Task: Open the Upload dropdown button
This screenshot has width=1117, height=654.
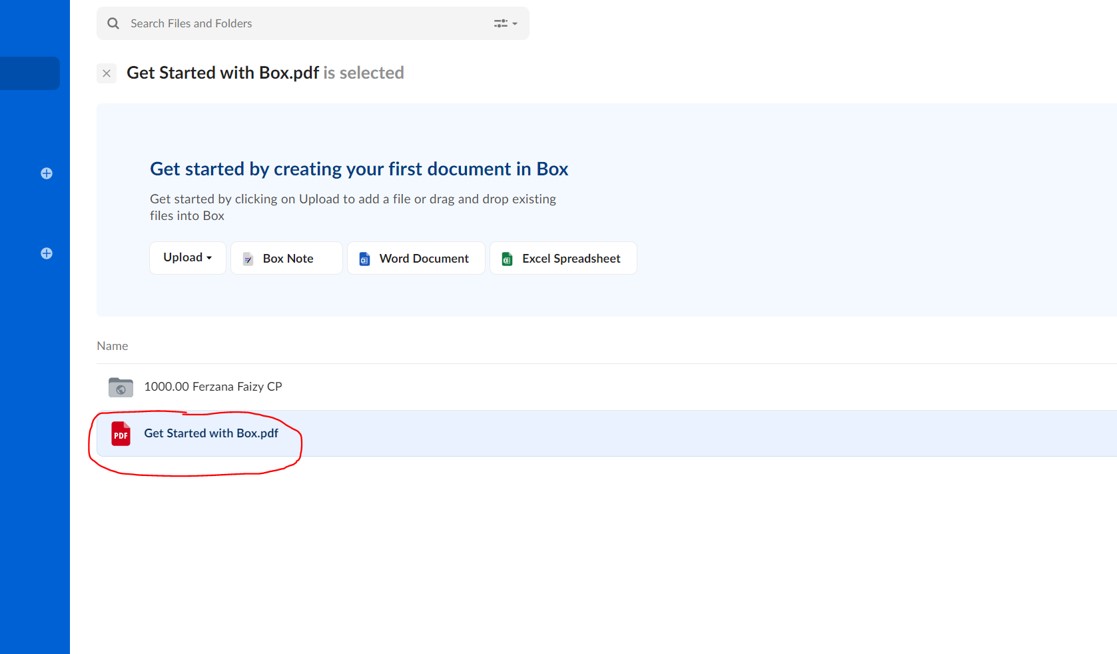Action: (187, 258)
